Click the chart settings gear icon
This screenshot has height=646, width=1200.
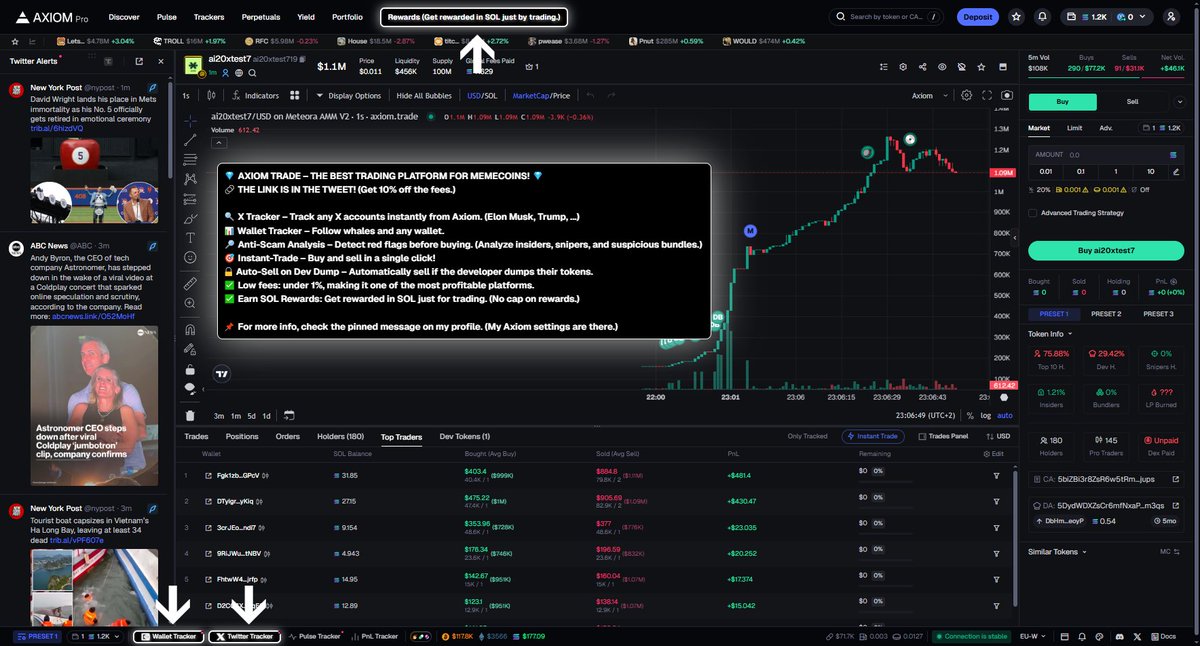(966, 96)
